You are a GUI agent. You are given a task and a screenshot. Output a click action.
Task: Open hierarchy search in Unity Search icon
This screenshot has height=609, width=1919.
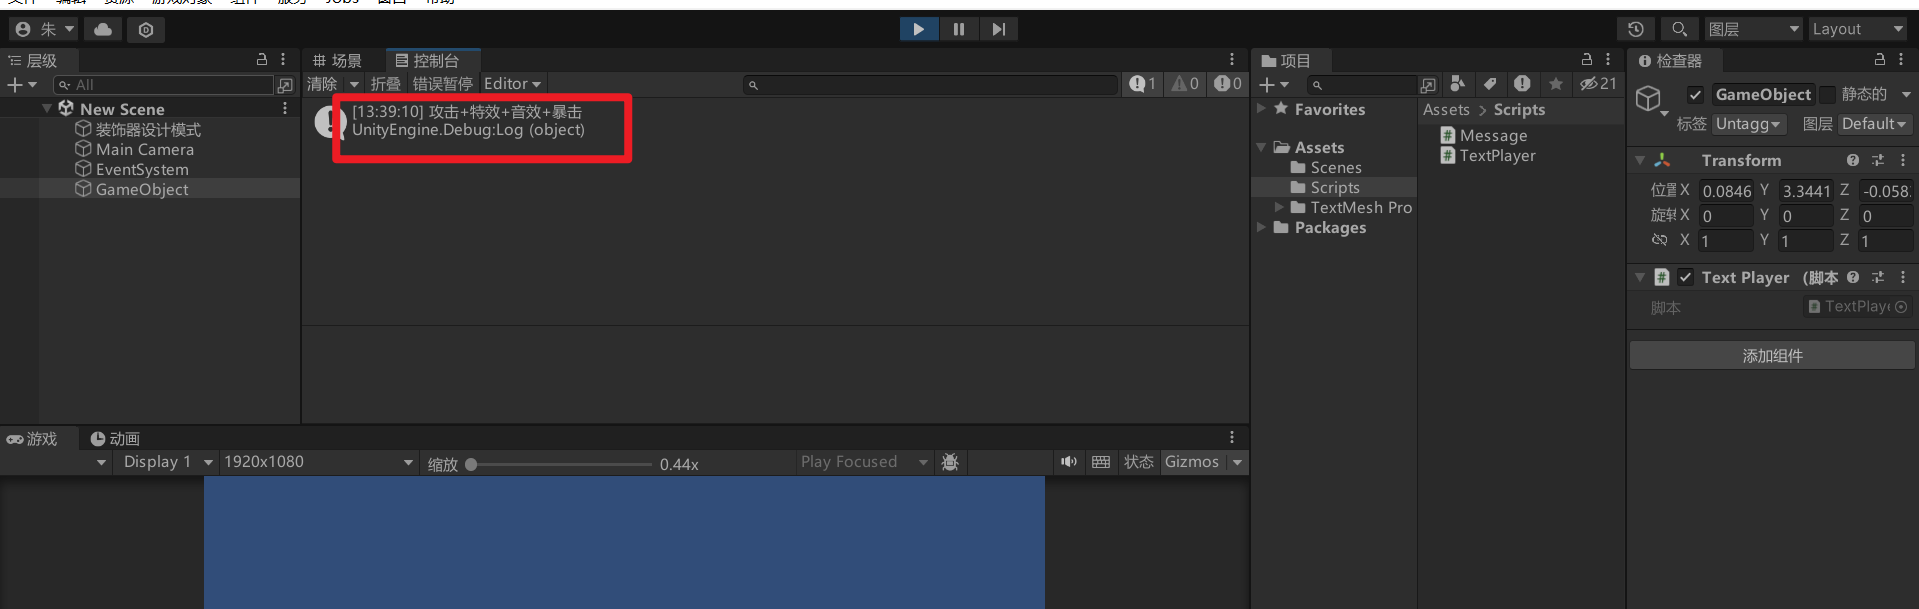285,85
